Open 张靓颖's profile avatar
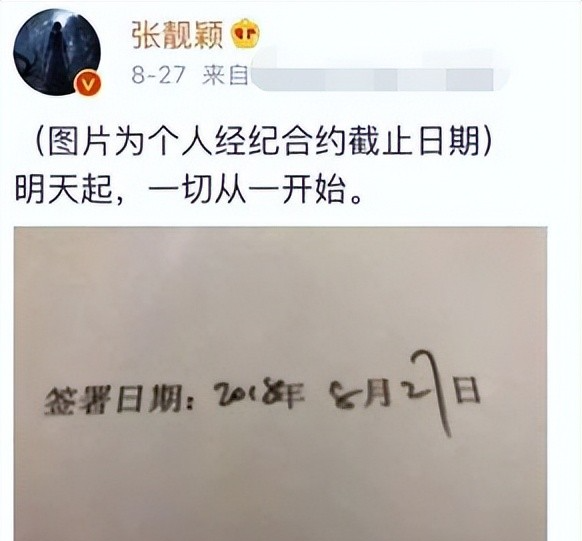 (57, 52)
